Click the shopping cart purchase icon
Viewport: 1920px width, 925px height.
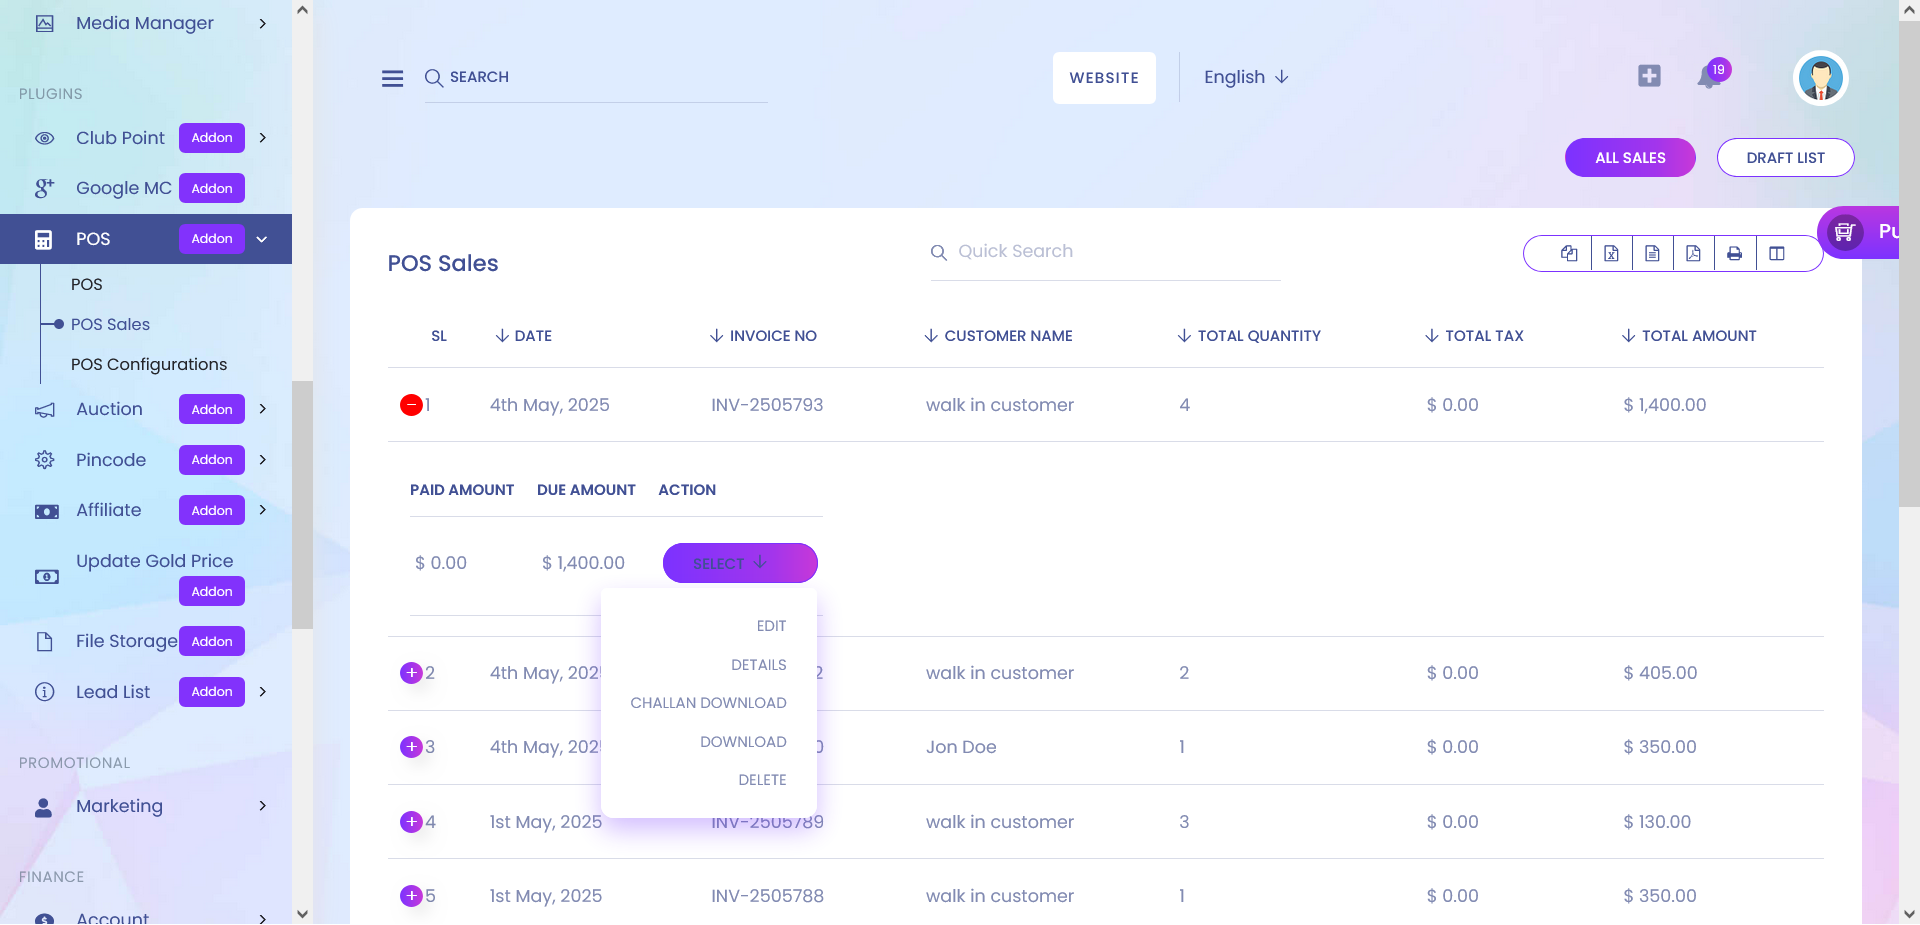[1845, 232]
